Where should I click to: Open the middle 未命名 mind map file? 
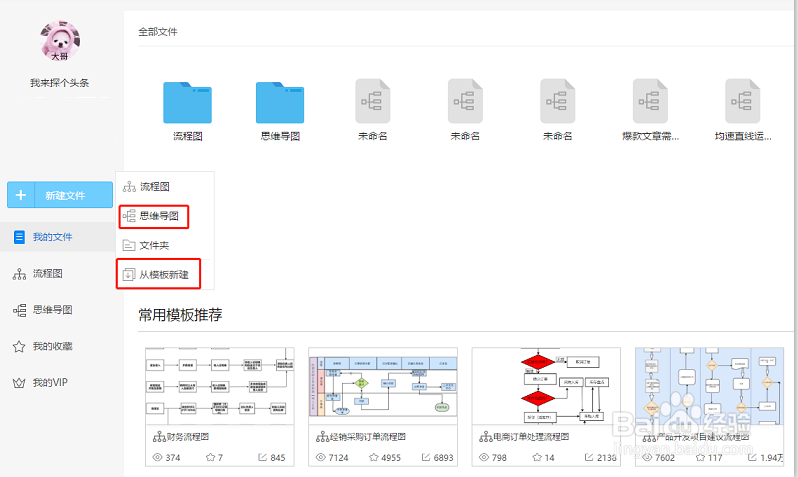pos(465,101)
